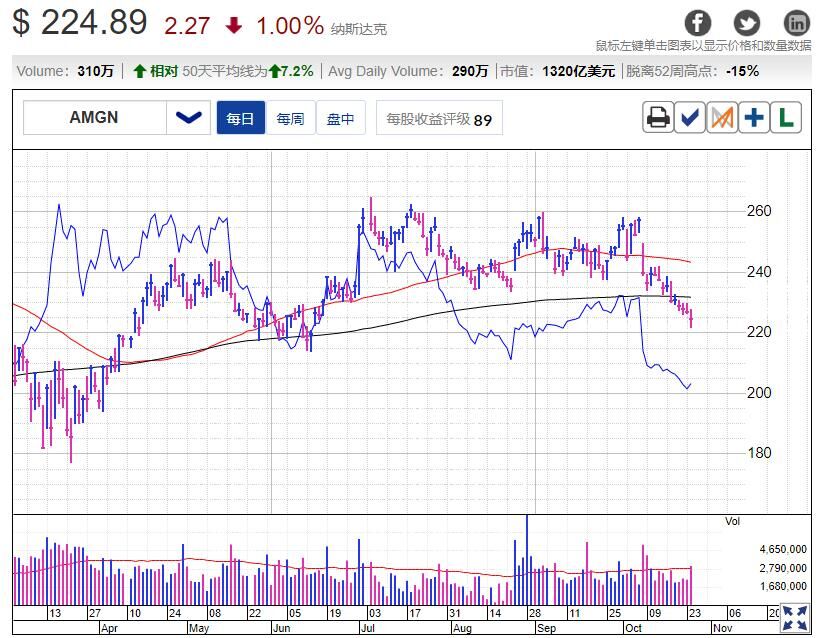Click the 200 price axis label
This screenshot has width=818, height=638.
coord(759,392)
